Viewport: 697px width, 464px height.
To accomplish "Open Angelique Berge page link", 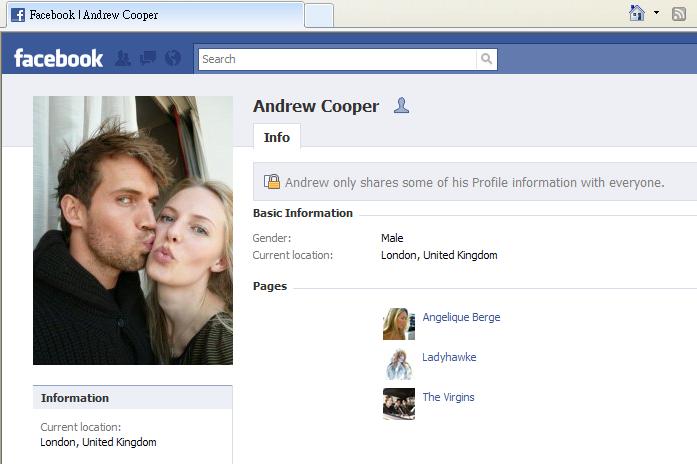I will coord(461,317).
